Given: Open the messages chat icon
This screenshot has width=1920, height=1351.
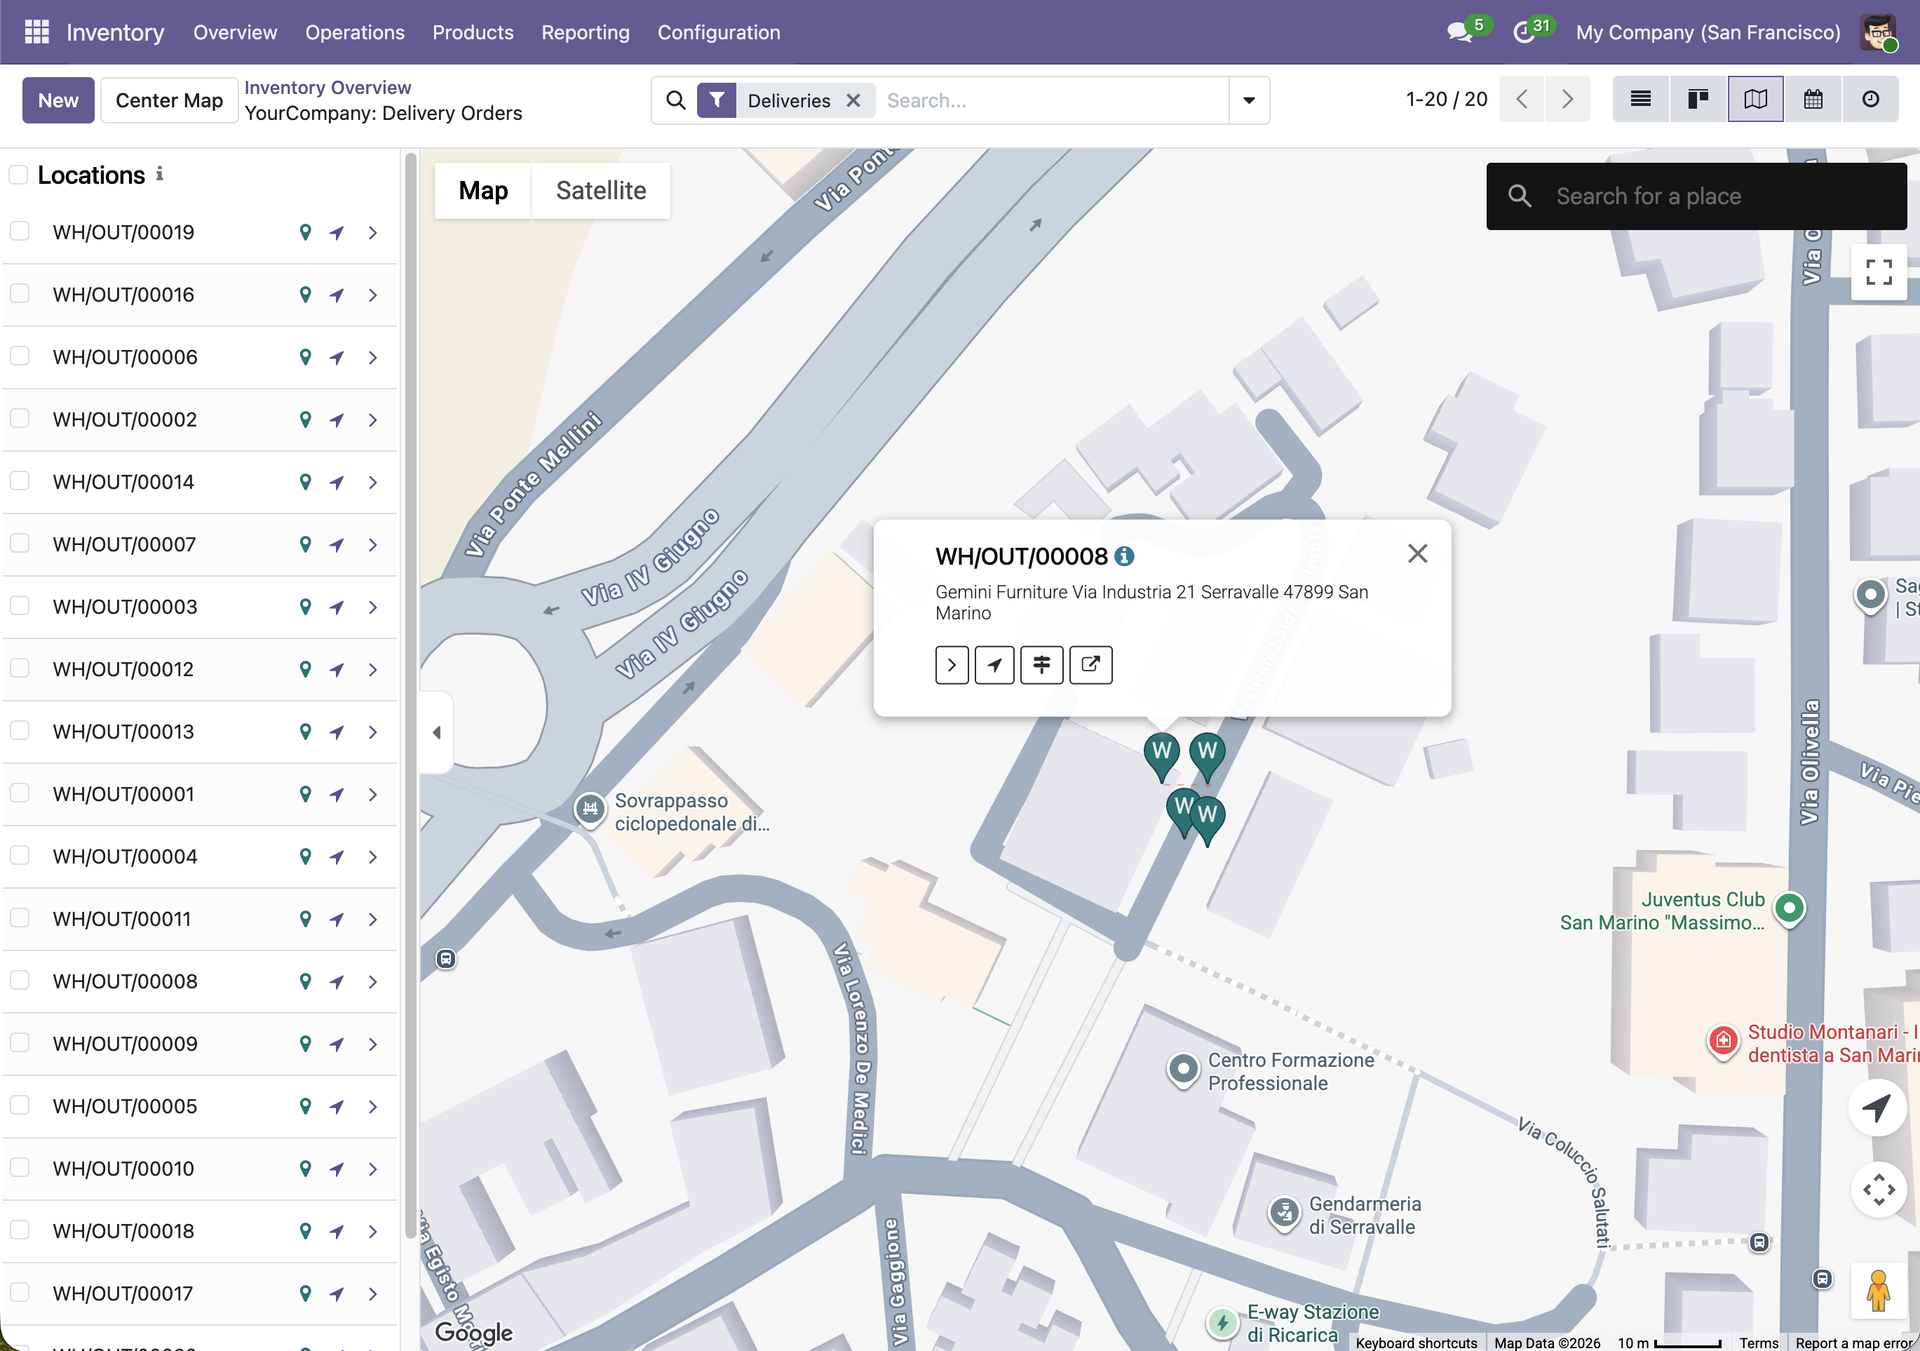Looking at the screenshot, I should 1460,32.
